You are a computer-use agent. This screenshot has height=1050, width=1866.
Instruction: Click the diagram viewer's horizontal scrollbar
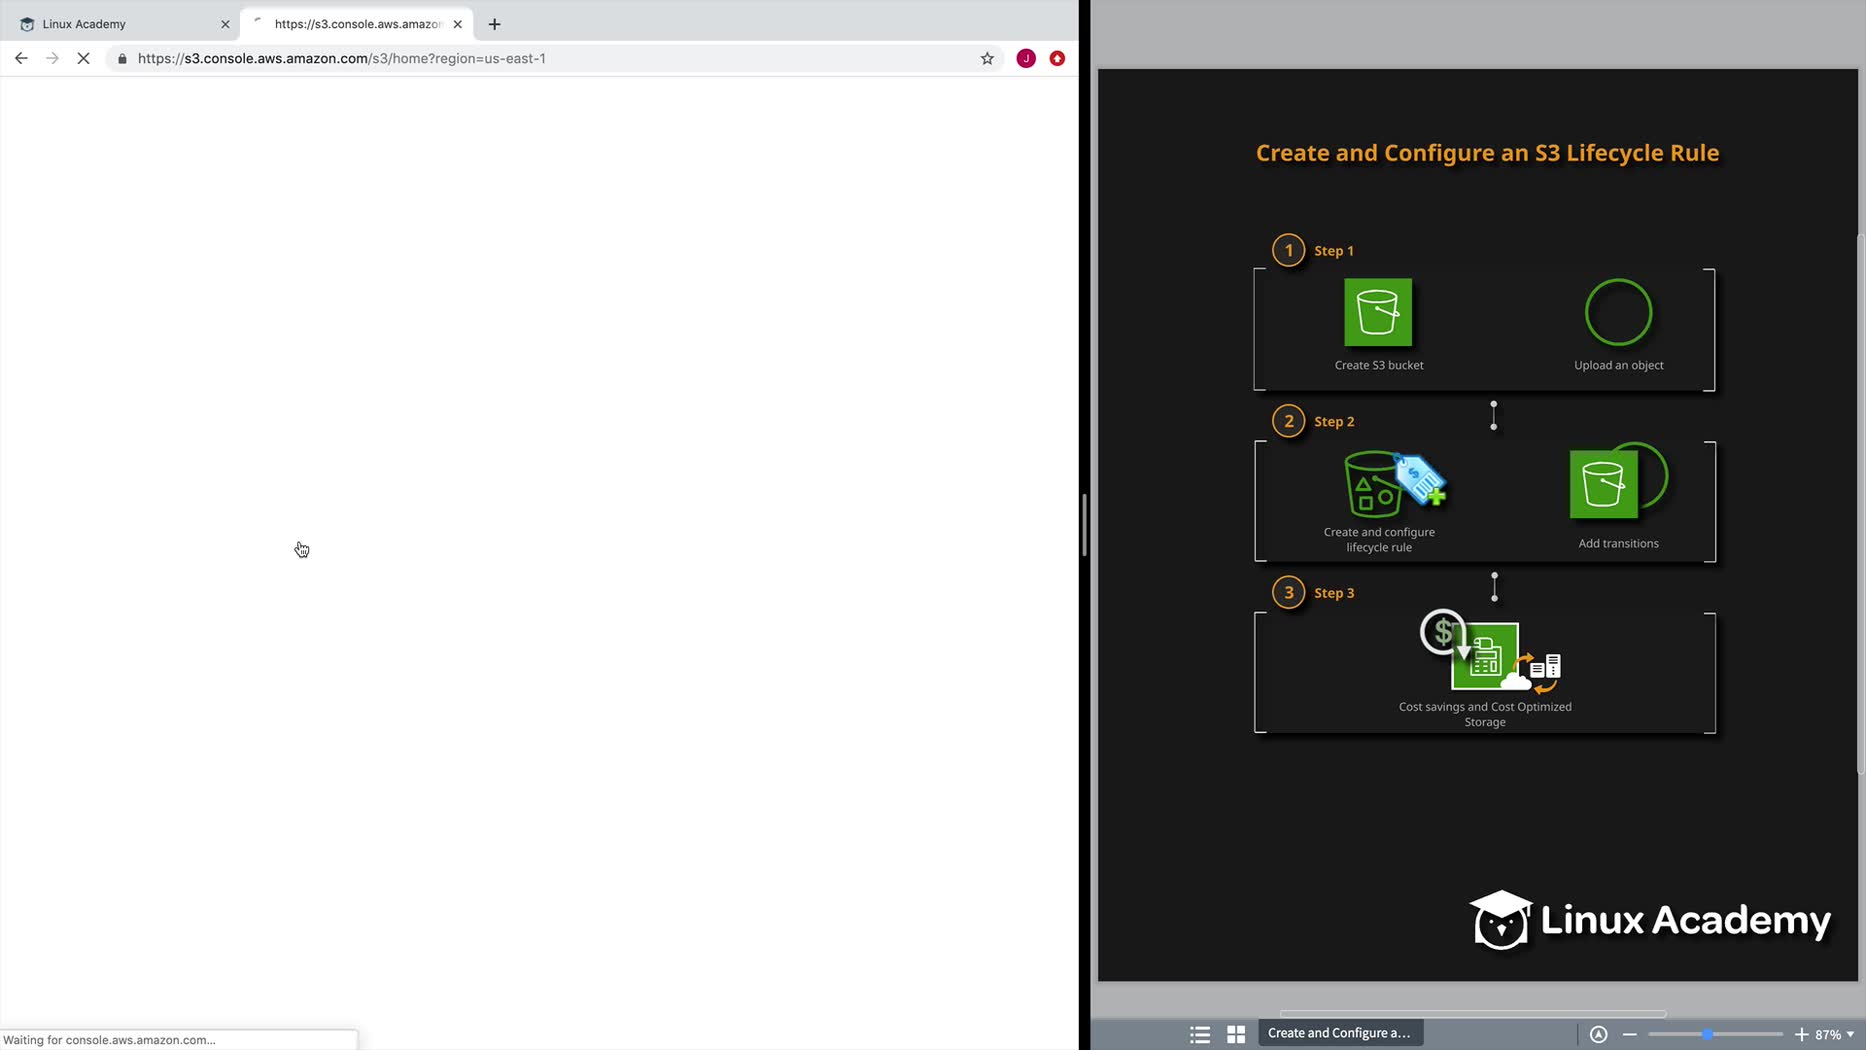1473,1013
